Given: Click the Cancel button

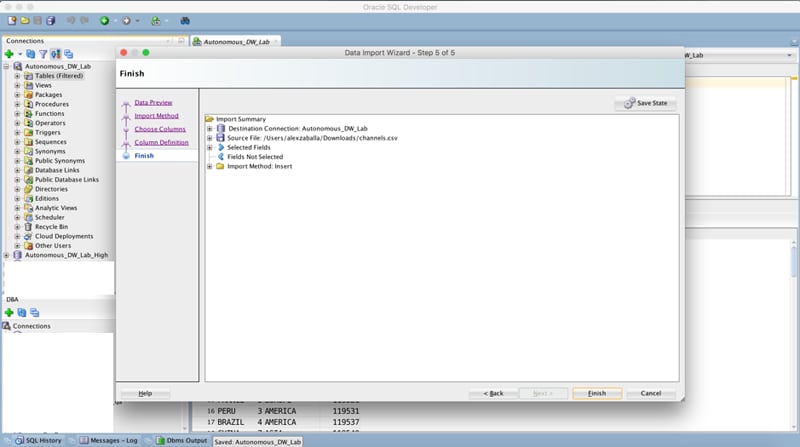Looking at the screenshot, I should (651, 393).
